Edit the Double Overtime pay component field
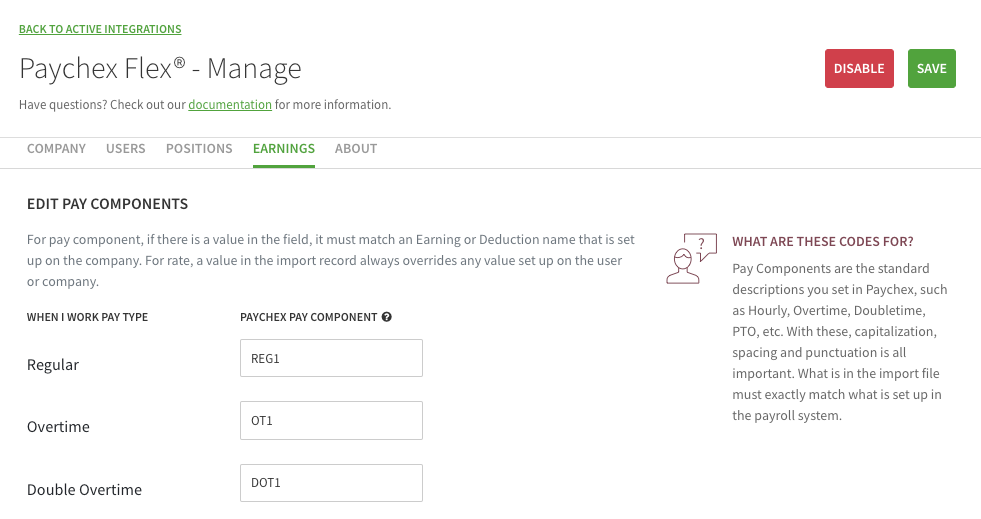The height and width of the screenshot is (519, 981). point(332,483)
